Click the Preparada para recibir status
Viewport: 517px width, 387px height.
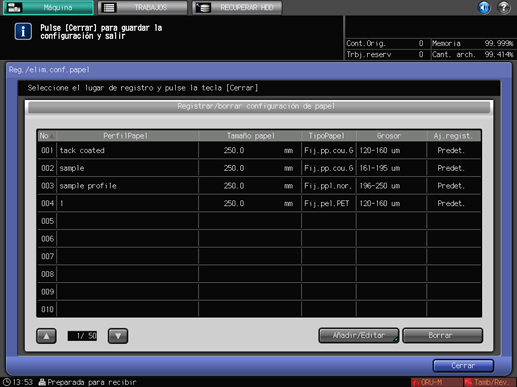coord(87,382)
